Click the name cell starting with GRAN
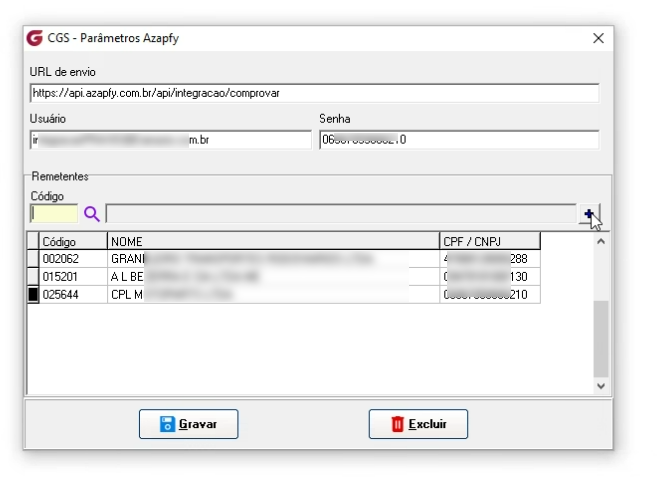The width and height of the screenshot is (658, 477). [x=274, y=258]
